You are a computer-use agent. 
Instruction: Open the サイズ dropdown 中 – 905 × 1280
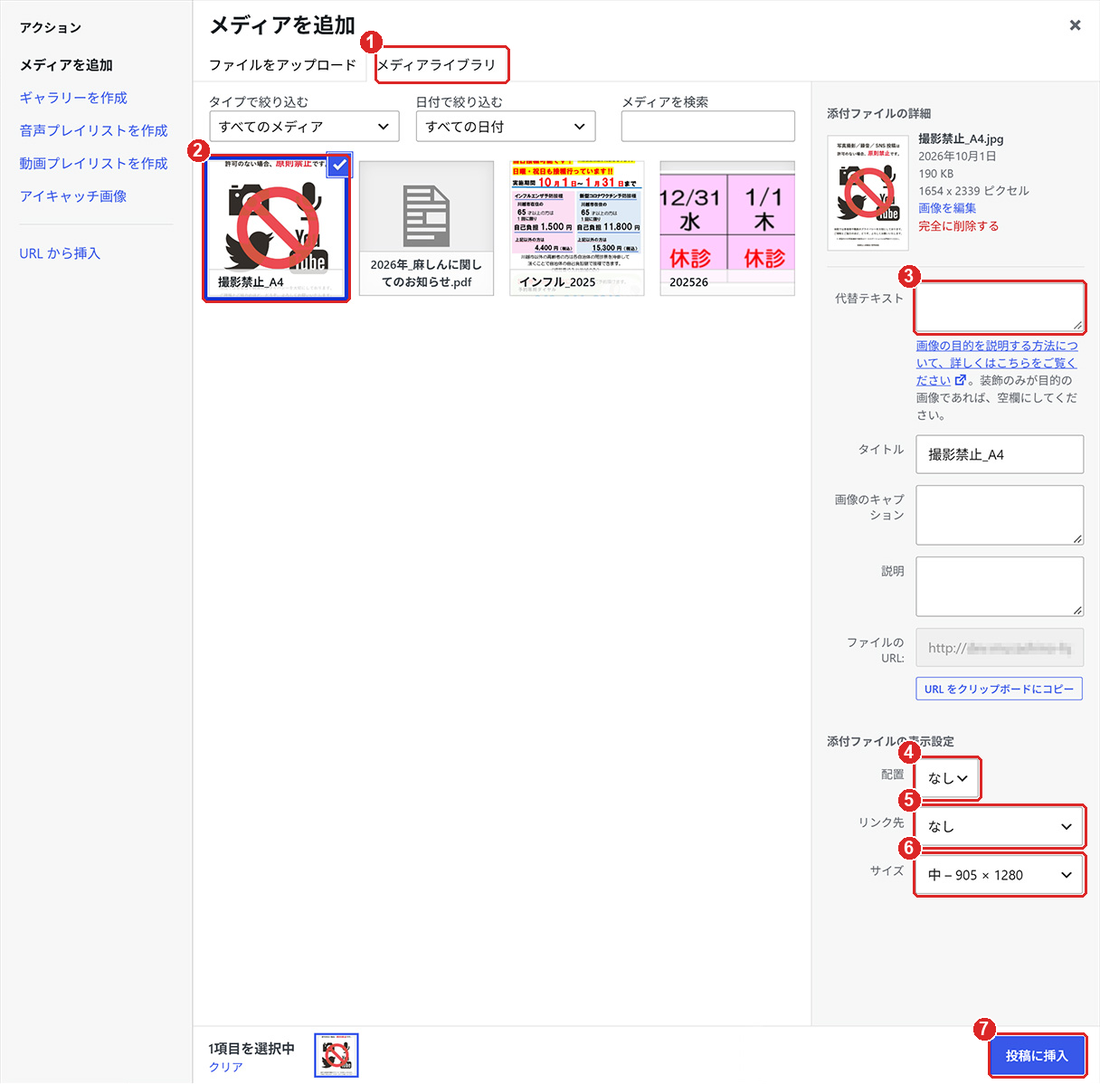pyautogui.click(x=1000, y=875)
